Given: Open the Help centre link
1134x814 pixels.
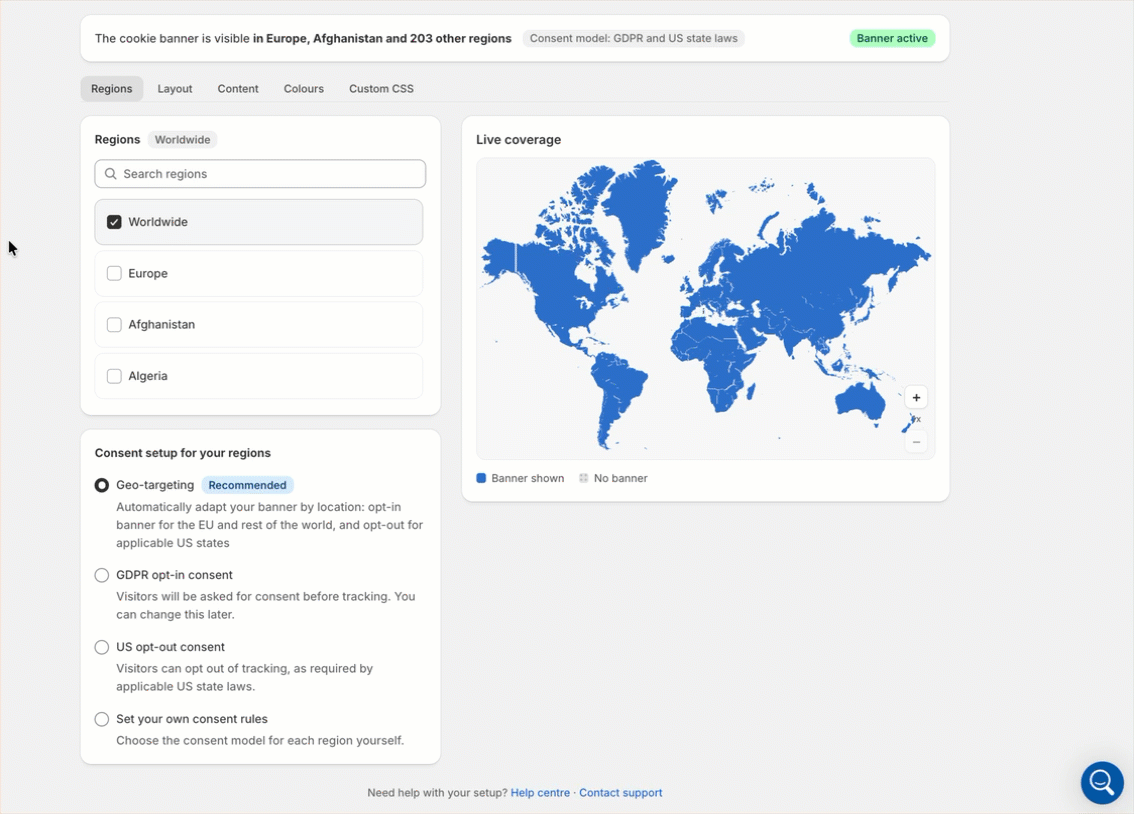Looking at the screenshot, I should point(540,792).
